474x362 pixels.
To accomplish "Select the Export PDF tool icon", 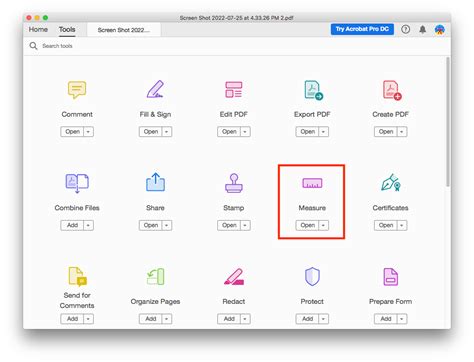I will pyautogui.click(x=313, y=90).
